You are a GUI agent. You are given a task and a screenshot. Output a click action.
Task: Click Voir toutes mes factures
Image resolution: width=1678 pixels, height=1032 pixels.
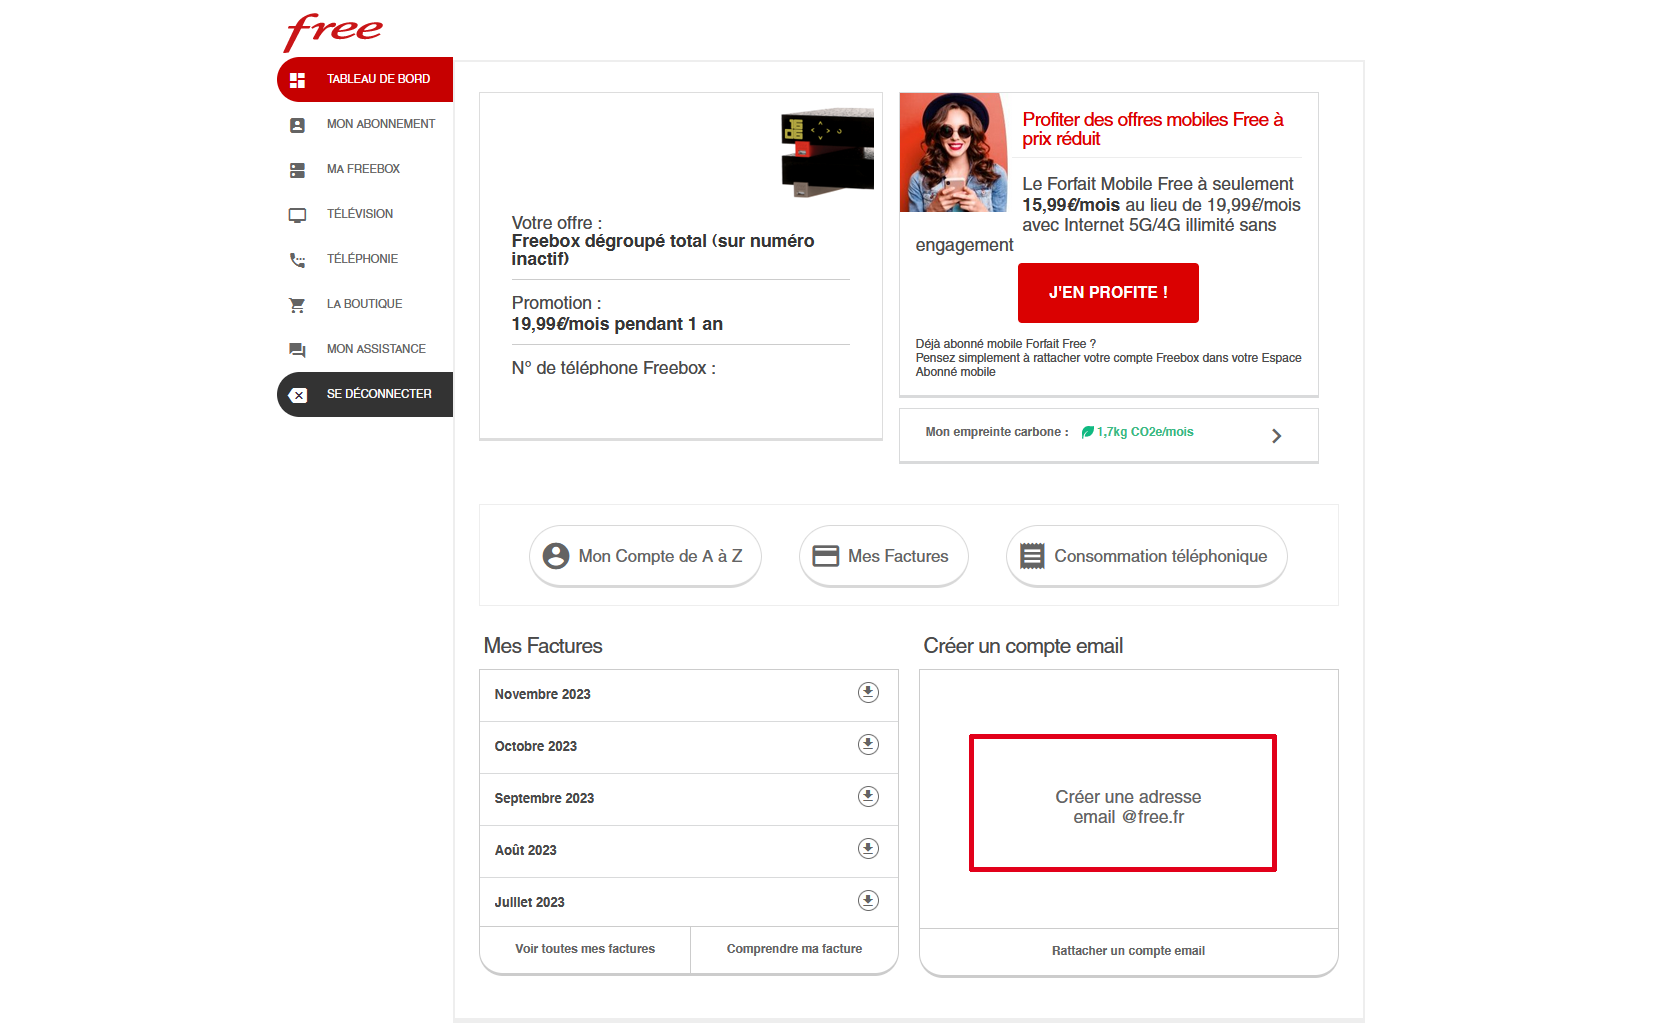pyautogui.click(x=585, y=949)
